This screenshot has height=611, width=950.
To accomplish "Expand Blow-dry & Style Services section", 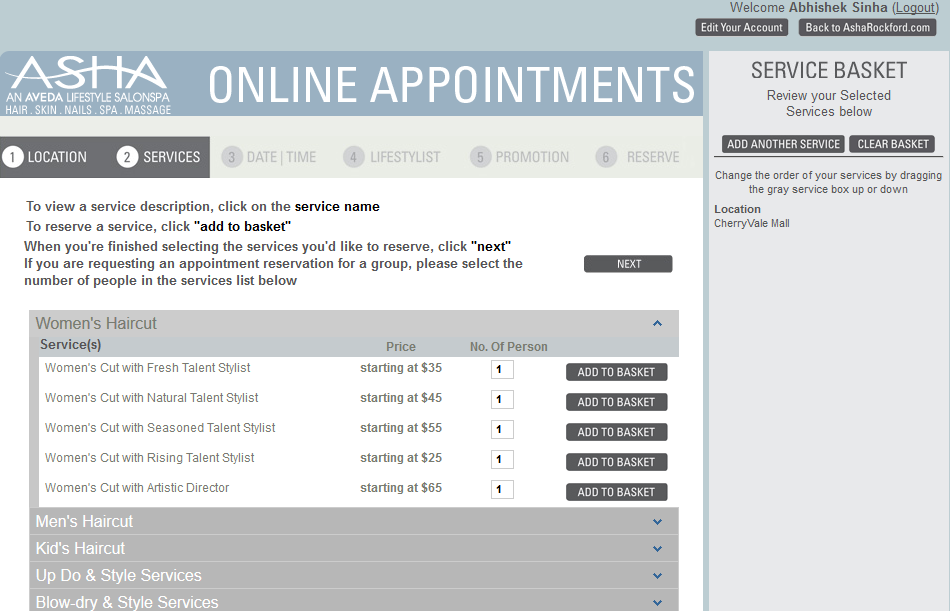I will tap(354, 602).
